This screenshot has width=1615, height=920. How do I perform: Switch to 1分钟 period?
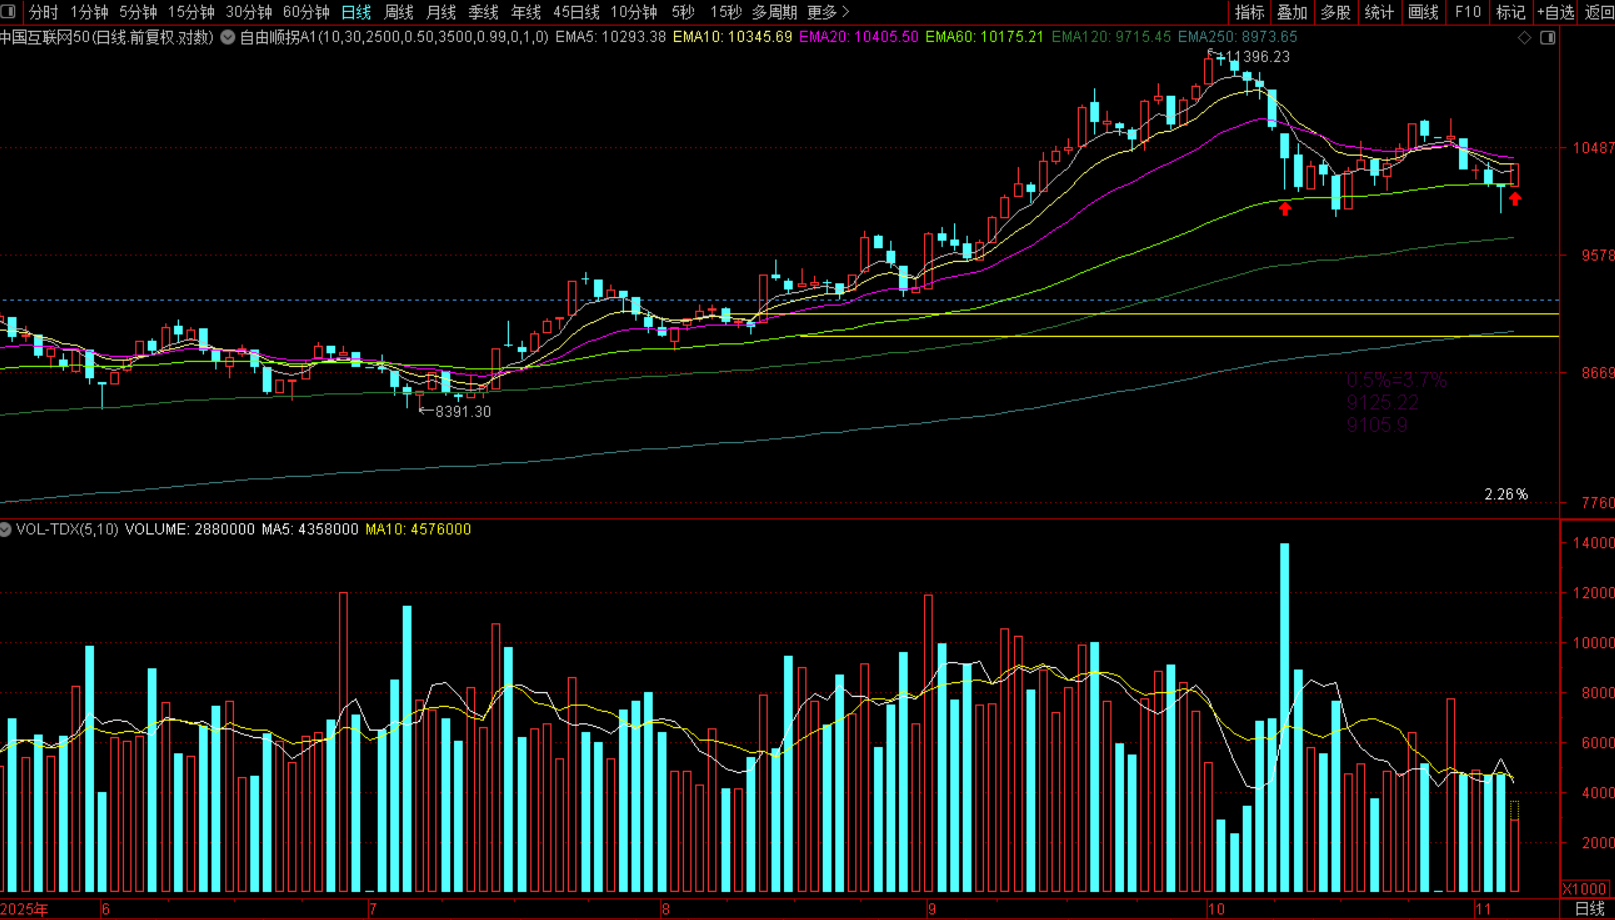(89, 12)
